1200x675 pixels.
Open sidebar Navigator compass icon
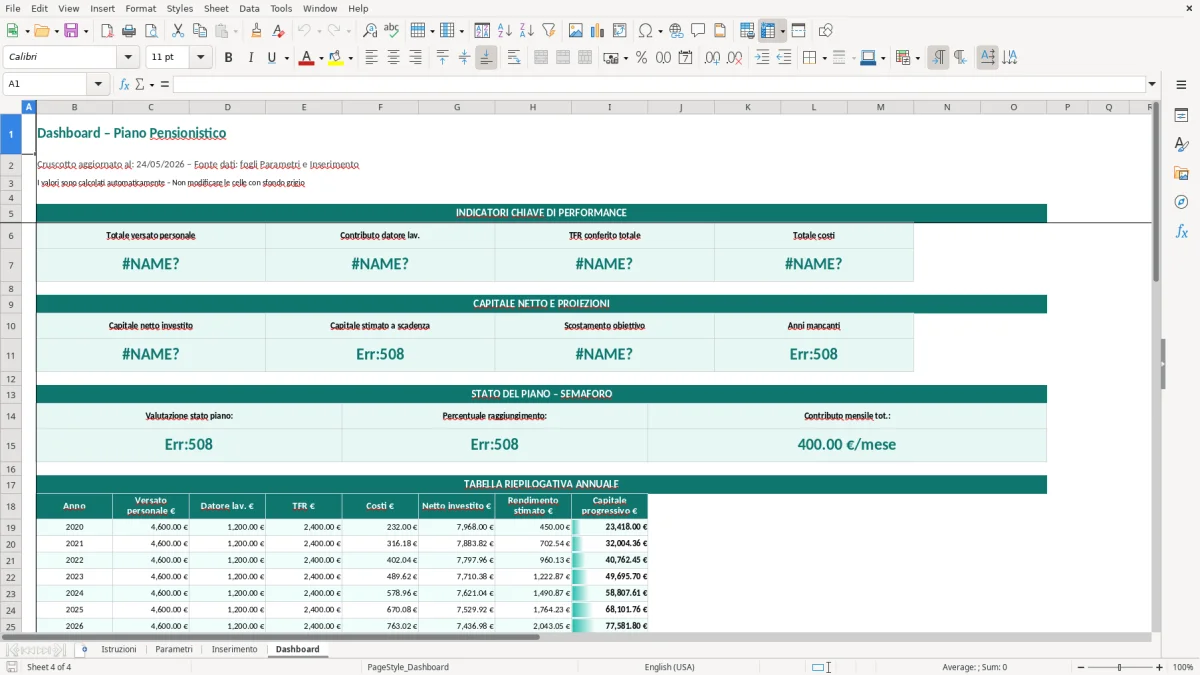pyautogui.click(x=1181, y=203)
